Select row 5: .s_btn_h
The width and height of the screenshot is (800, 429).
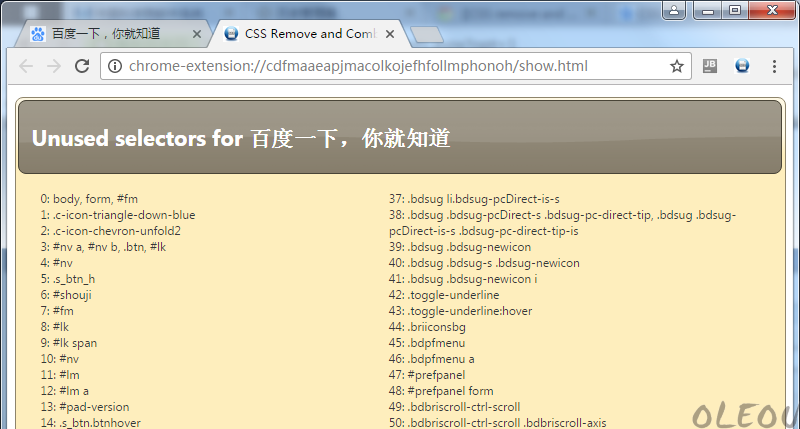(68, 279)
